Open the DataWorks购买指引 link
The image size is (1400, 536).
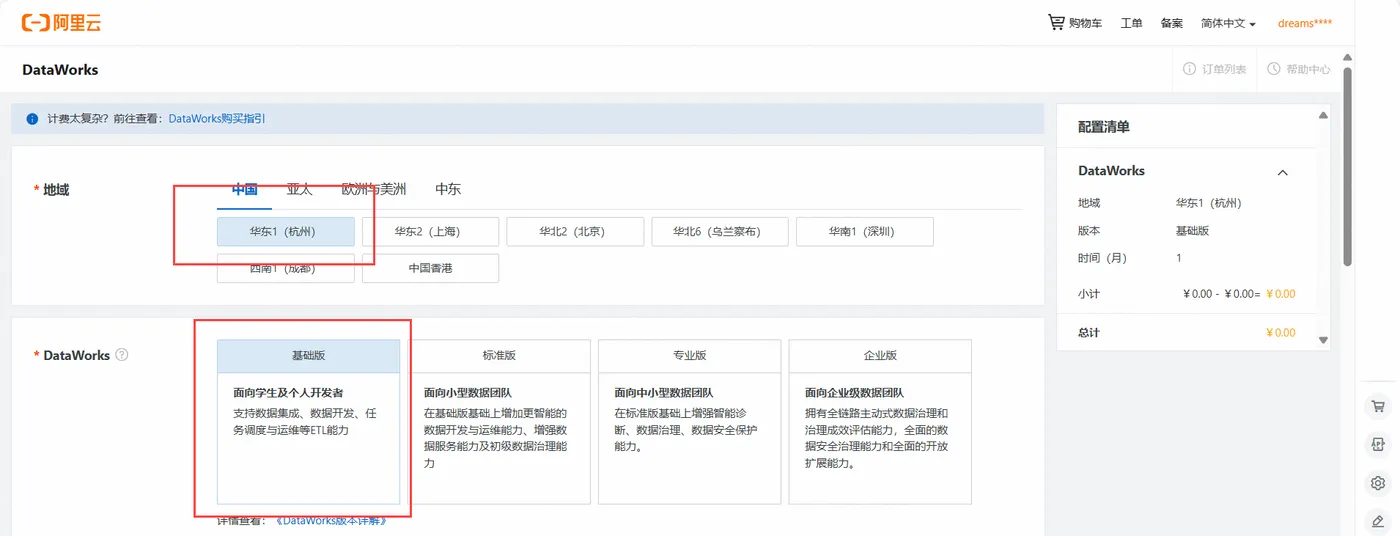point(217,119)
